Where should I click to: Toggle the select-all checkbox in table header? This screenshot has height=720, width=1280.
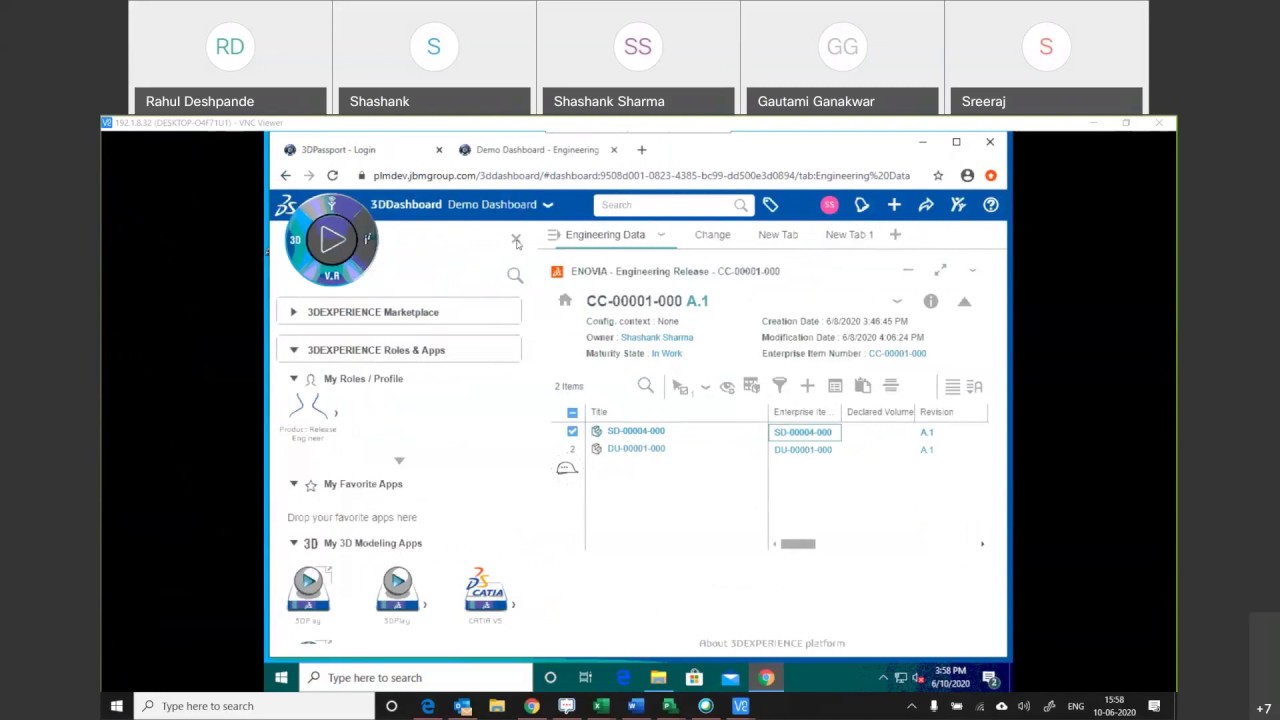pos(572,412)
